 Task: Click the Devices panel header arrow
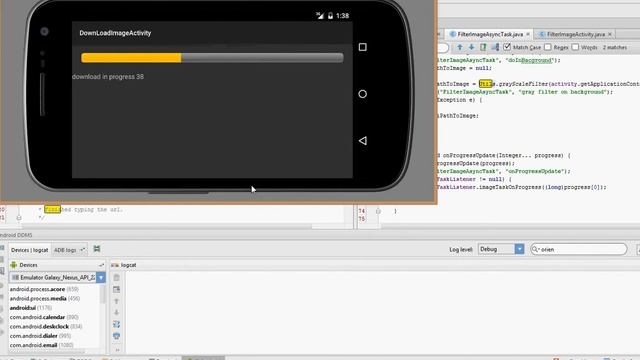[101, 265]
